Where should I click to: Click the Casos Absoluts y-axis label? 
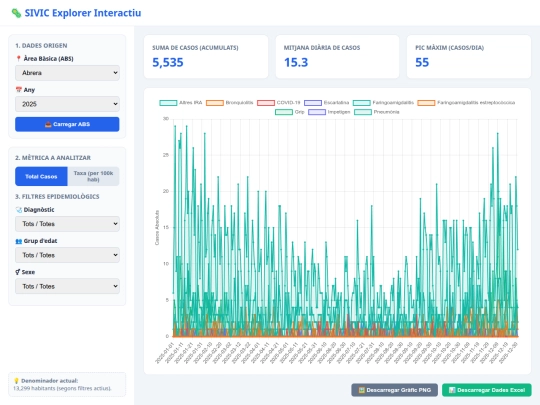pyautogui.click(x=157, y=228)
